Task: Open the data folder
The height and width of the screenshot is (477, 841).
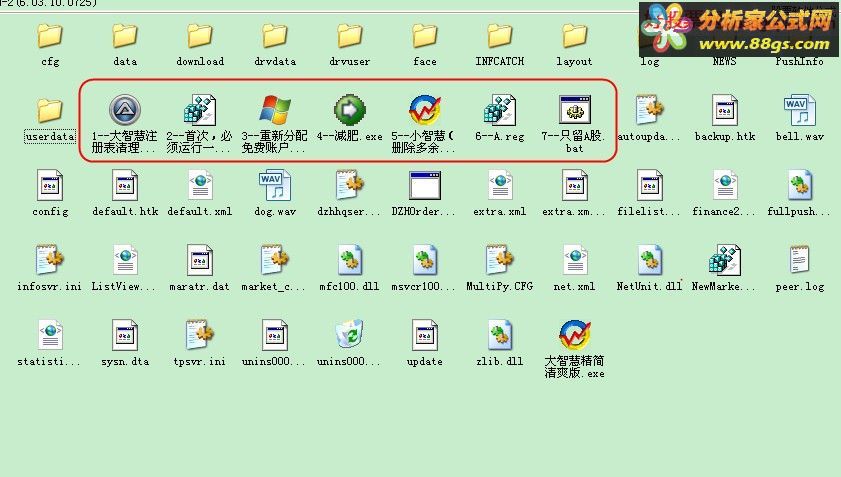Action: click(125, 36)
